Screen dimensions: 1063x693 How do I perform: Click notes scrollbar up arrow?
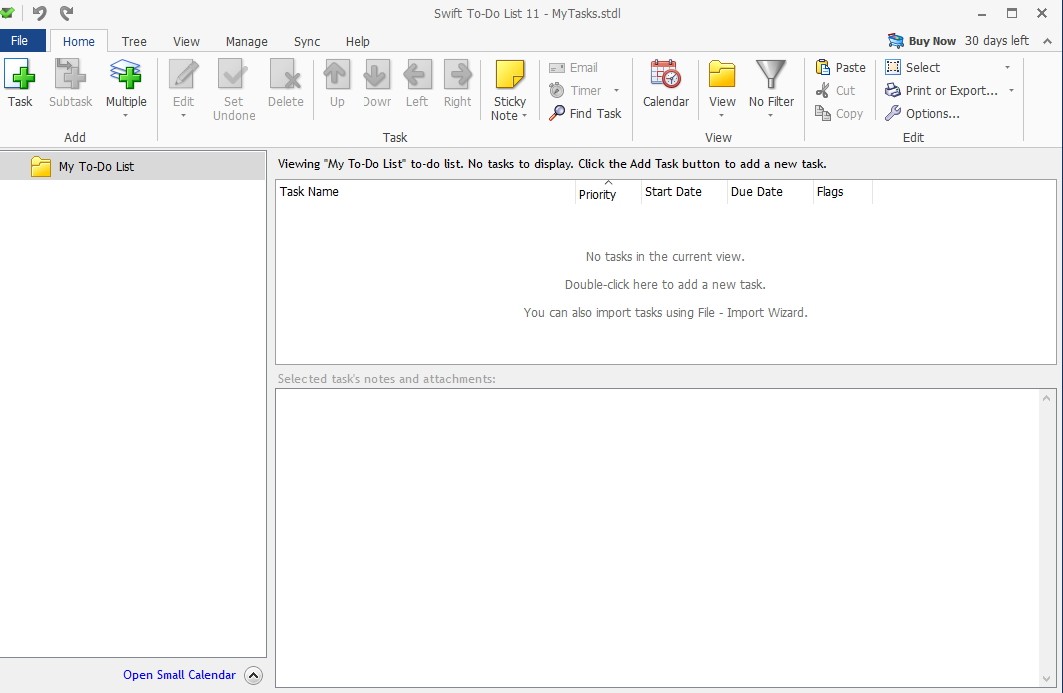point(1047,398)
